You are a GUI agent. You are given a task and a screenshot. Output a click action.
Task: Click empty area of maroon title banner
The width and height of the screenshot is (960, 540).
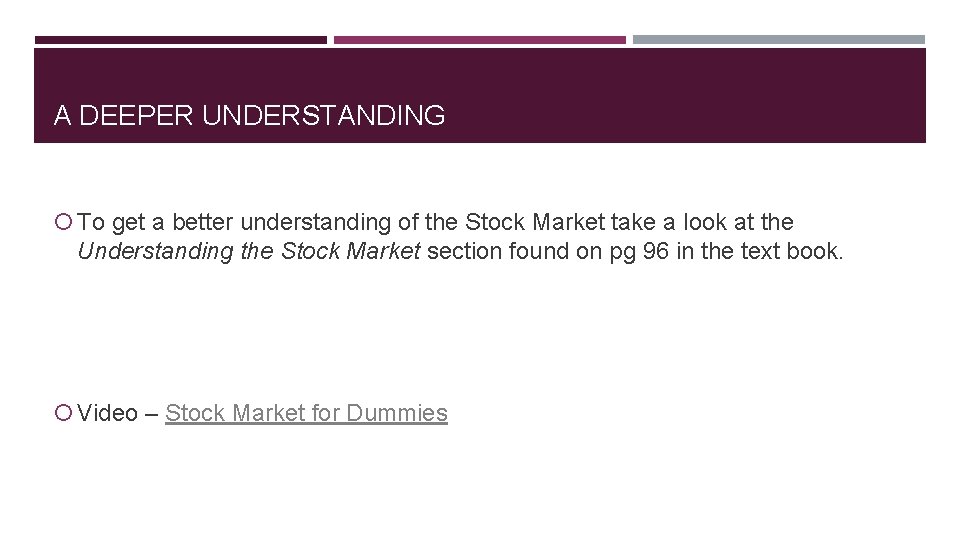[686, 96]
